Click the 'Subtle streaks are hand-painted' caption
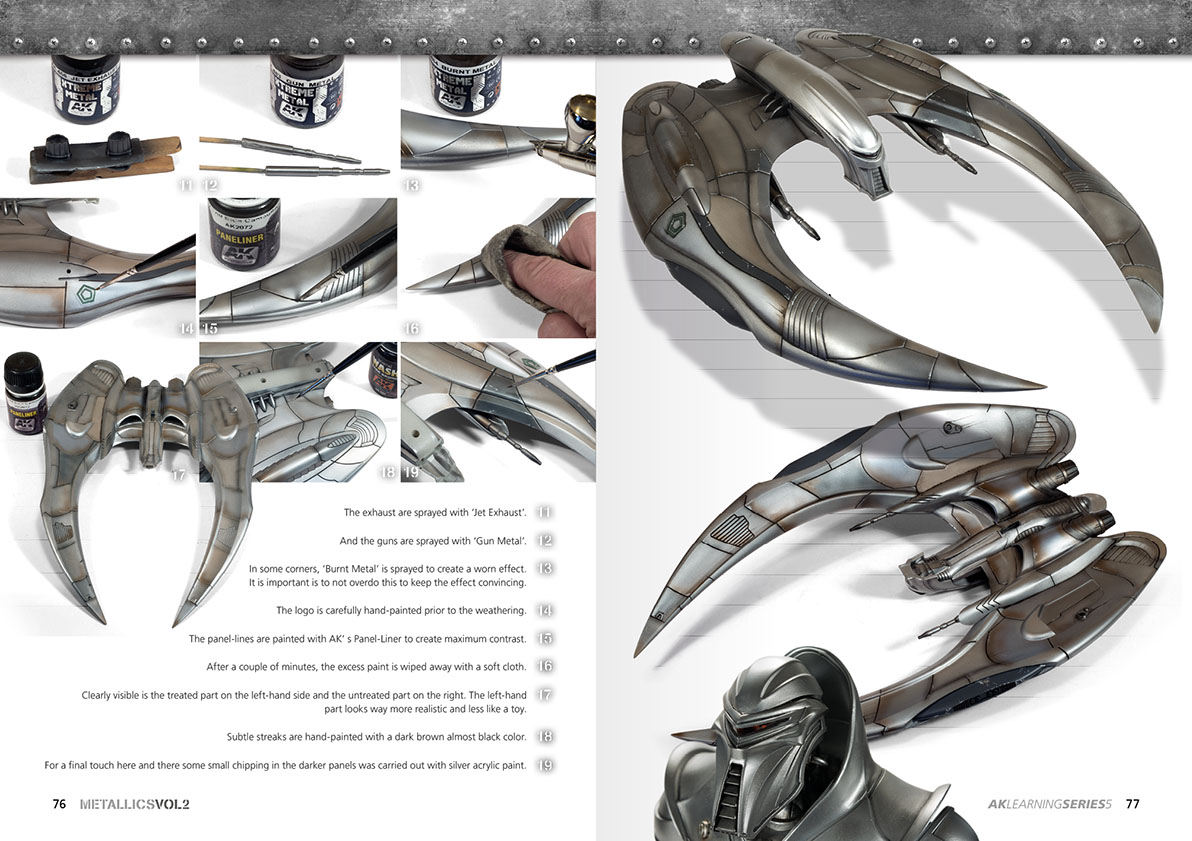1192x841 pixels. click(x=376, y=737)
